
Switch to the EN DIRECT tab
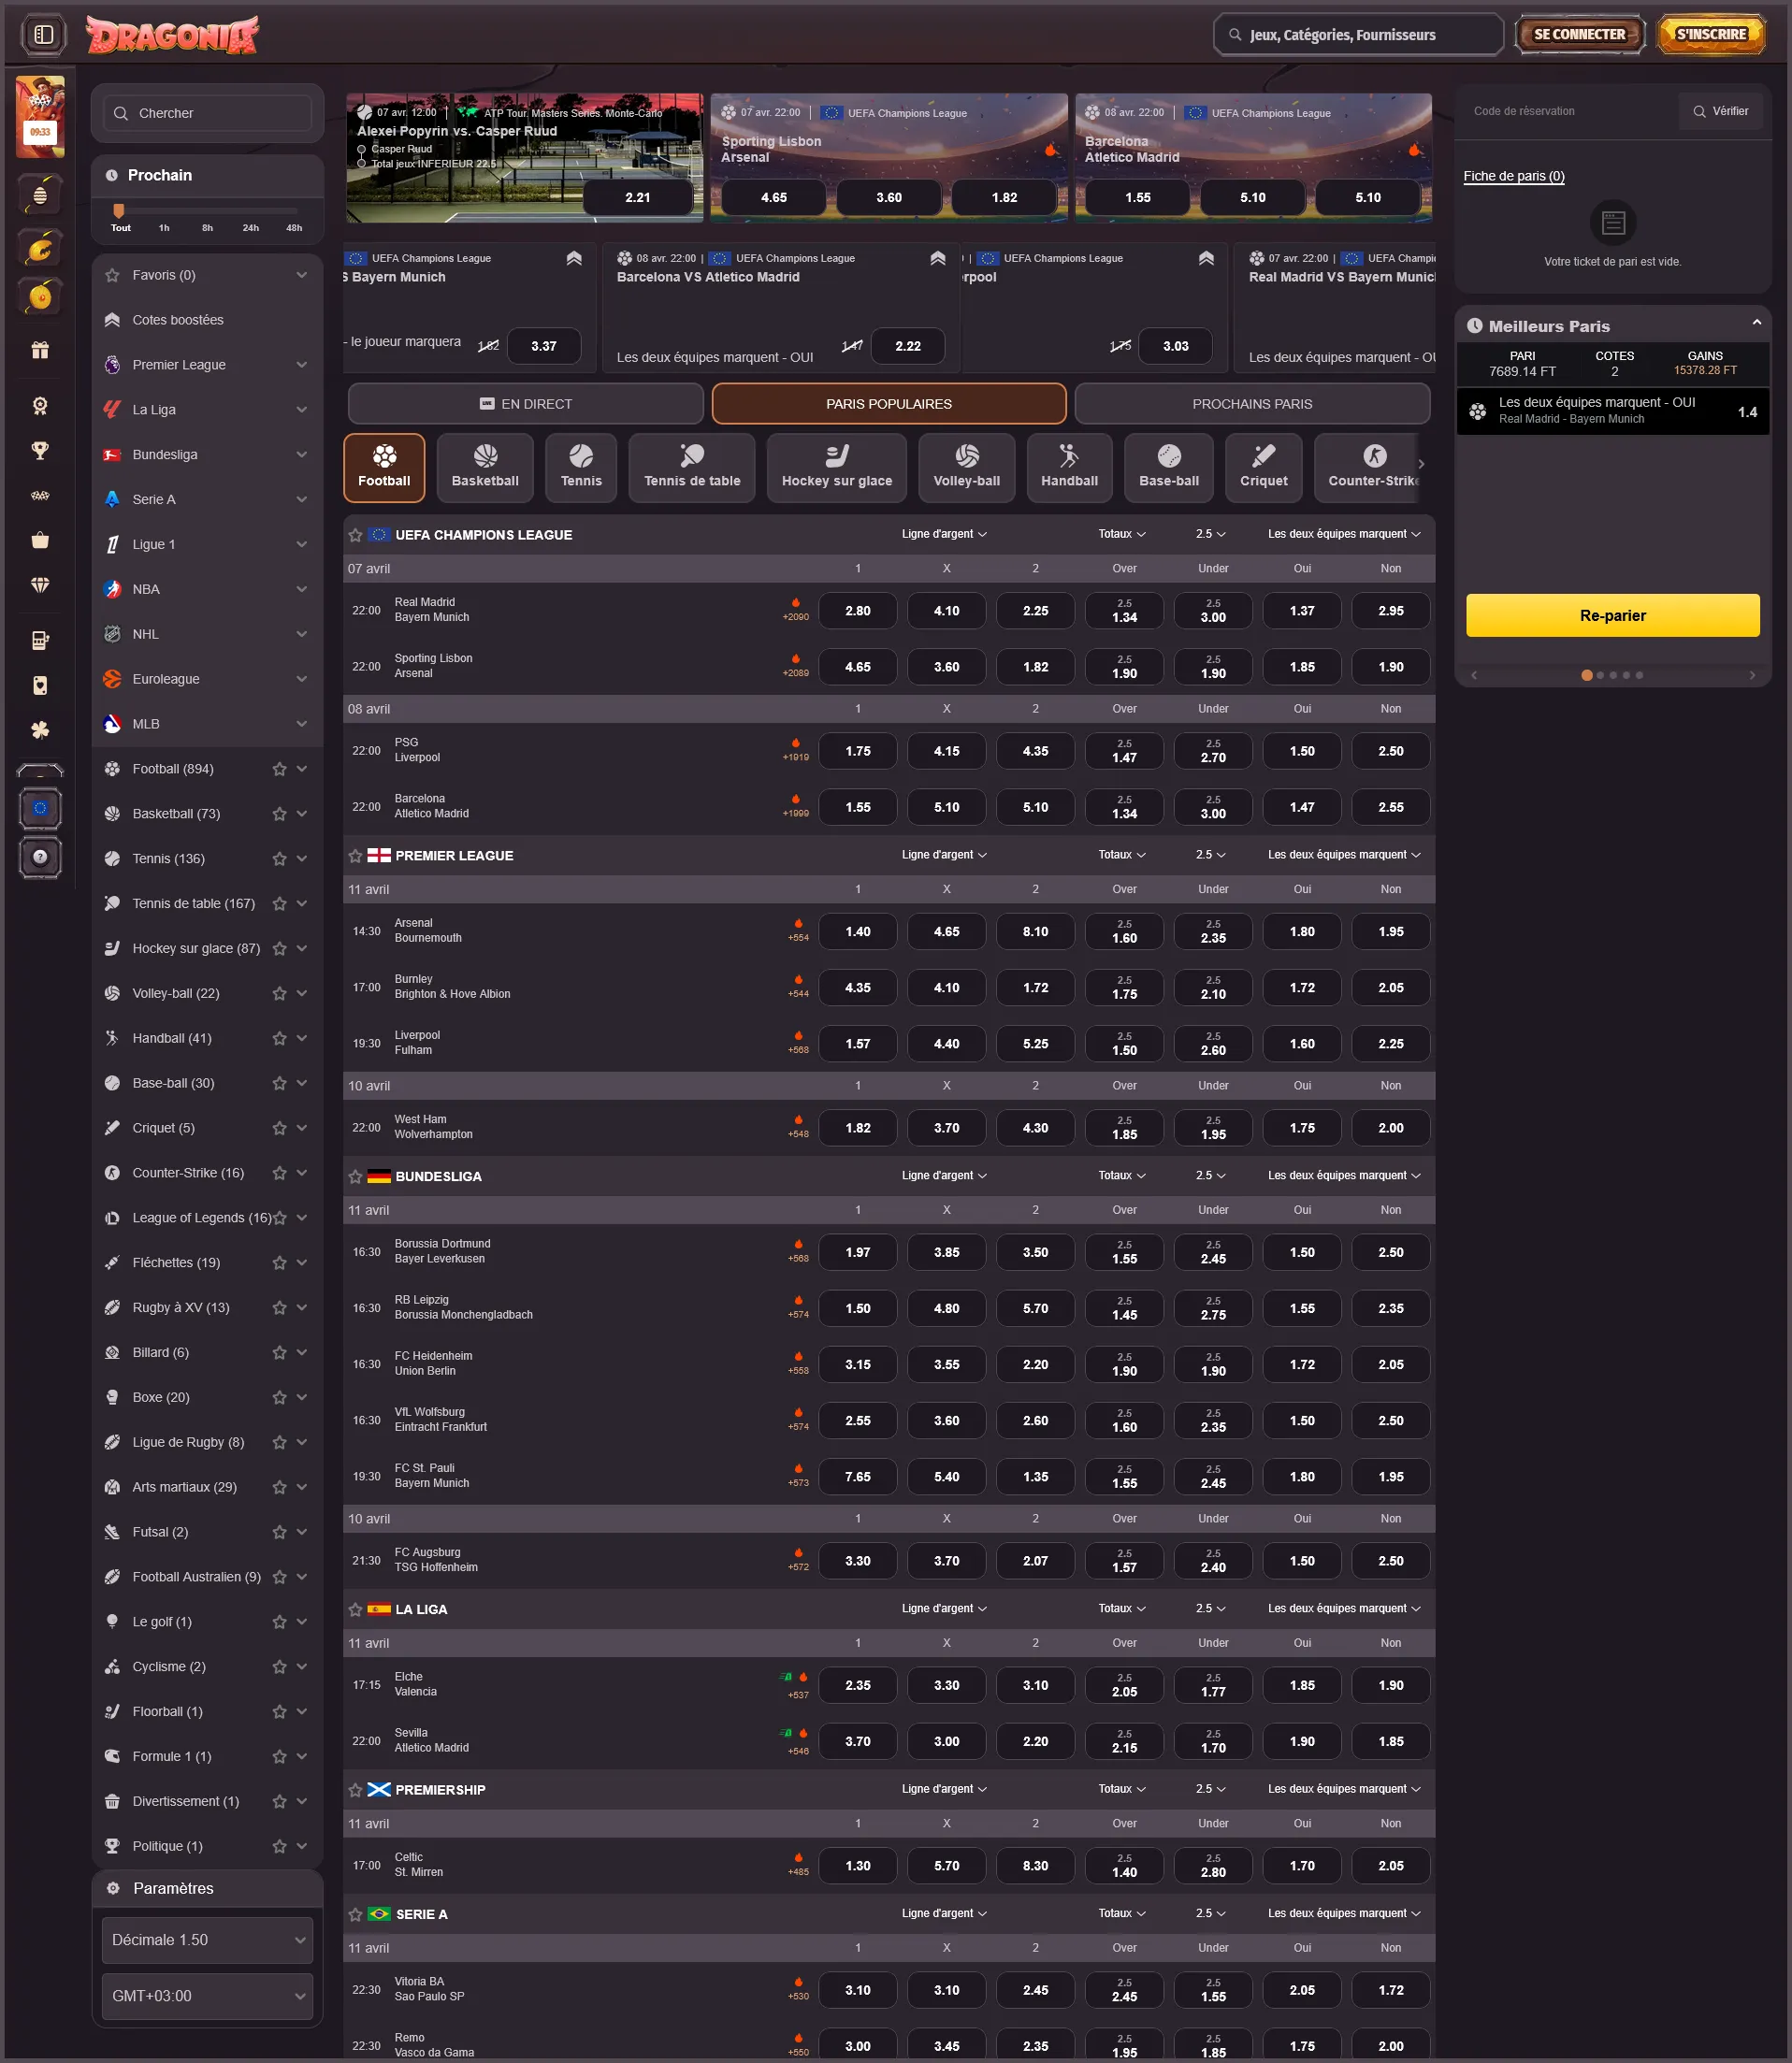pyautogui.click(x=526, y=404)
